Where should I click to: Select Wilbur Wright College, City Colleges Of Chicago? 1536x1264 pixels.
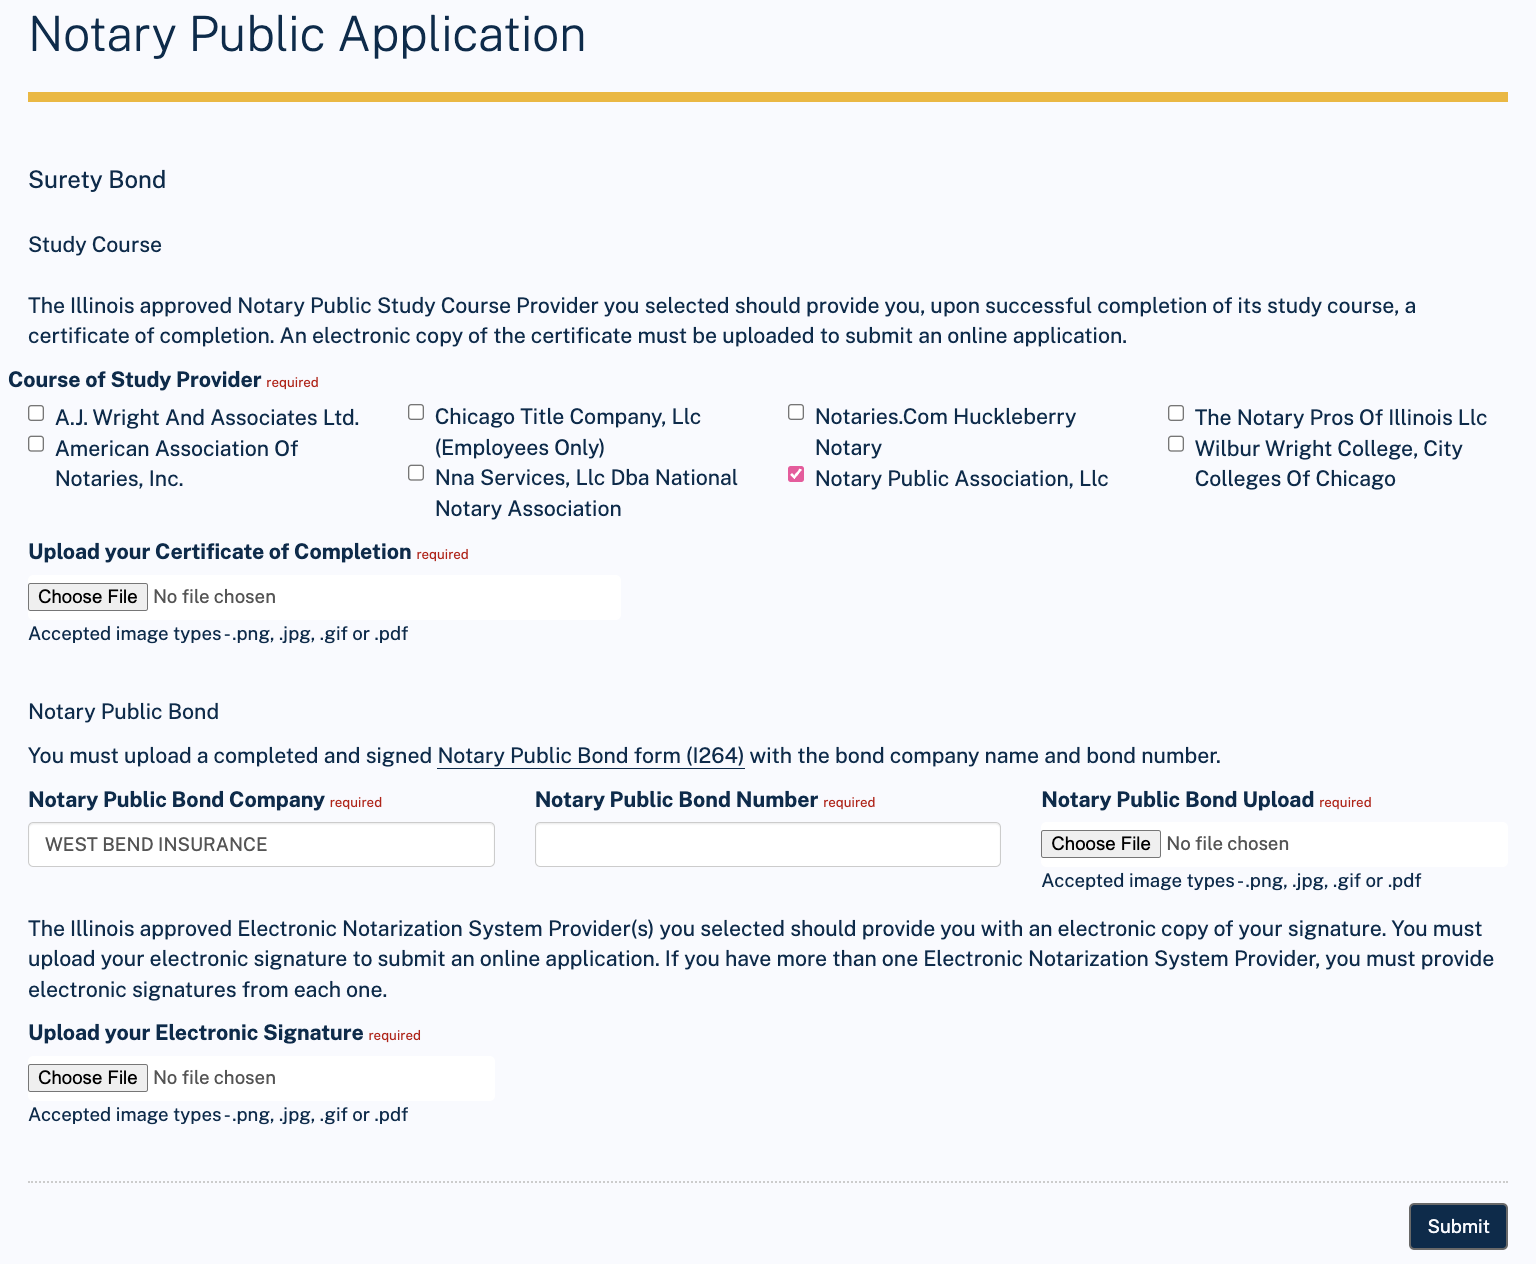tap(1176, 443)
